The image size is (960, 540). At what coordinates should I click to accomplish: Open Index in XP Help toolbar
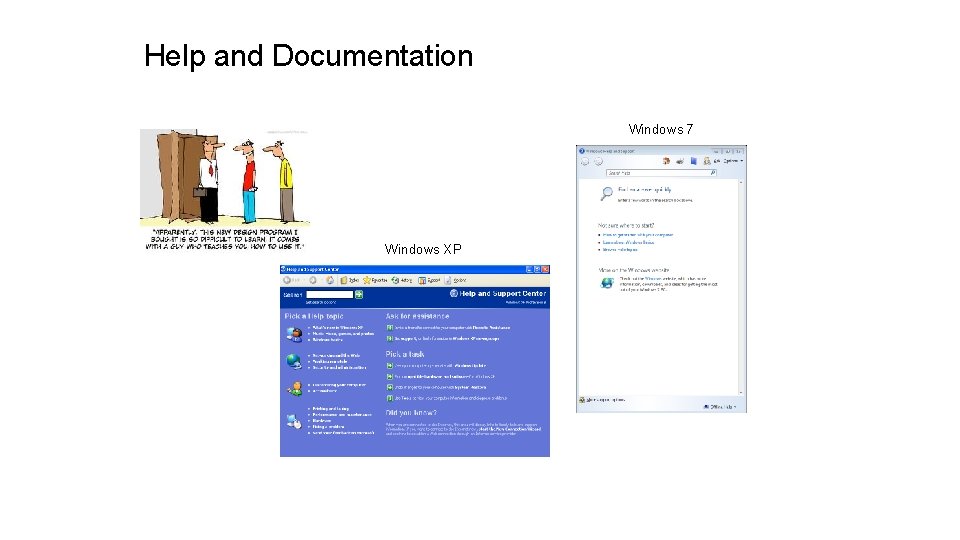349,280
